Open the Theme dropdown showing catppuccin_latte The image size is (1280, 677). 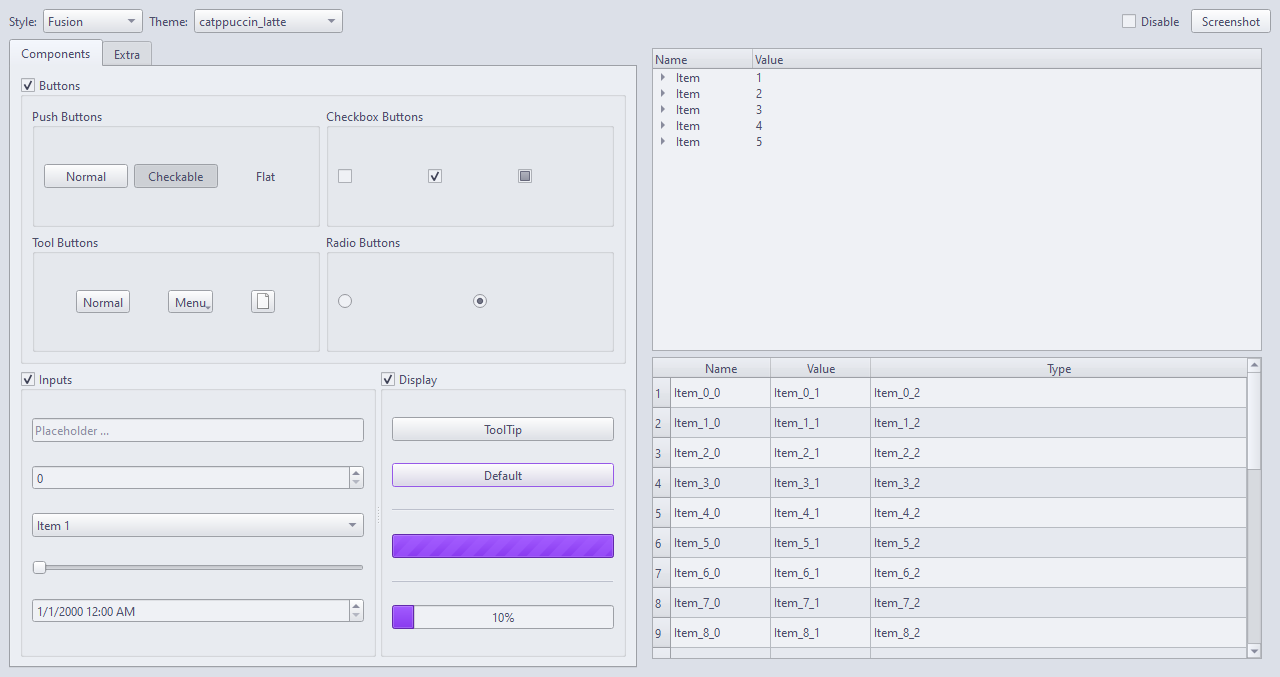point(268,22)
